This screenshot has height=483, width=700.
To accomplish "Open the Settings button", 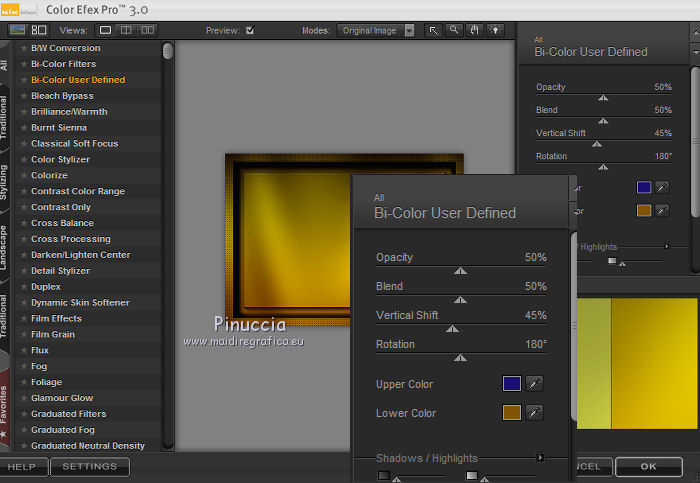I will tap(90, 466).
